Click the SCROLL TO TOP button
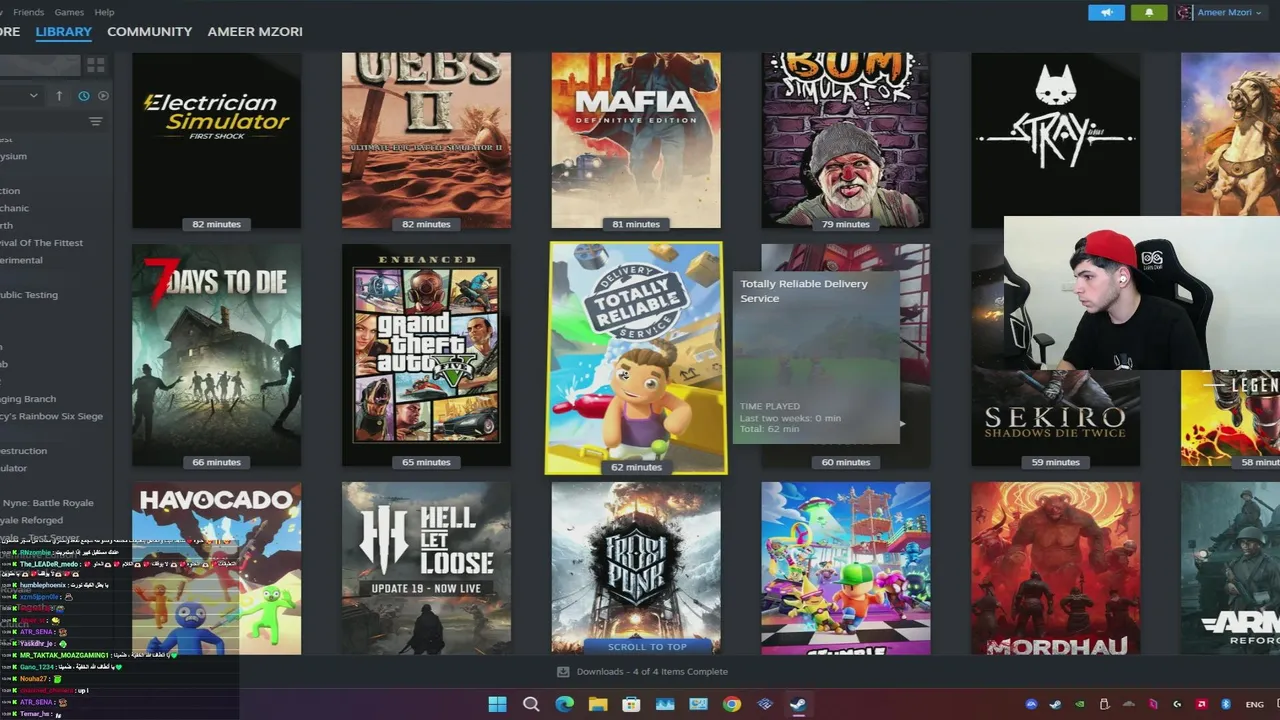The width and height of the screenshot is (1280, 720). click(648, 647)
